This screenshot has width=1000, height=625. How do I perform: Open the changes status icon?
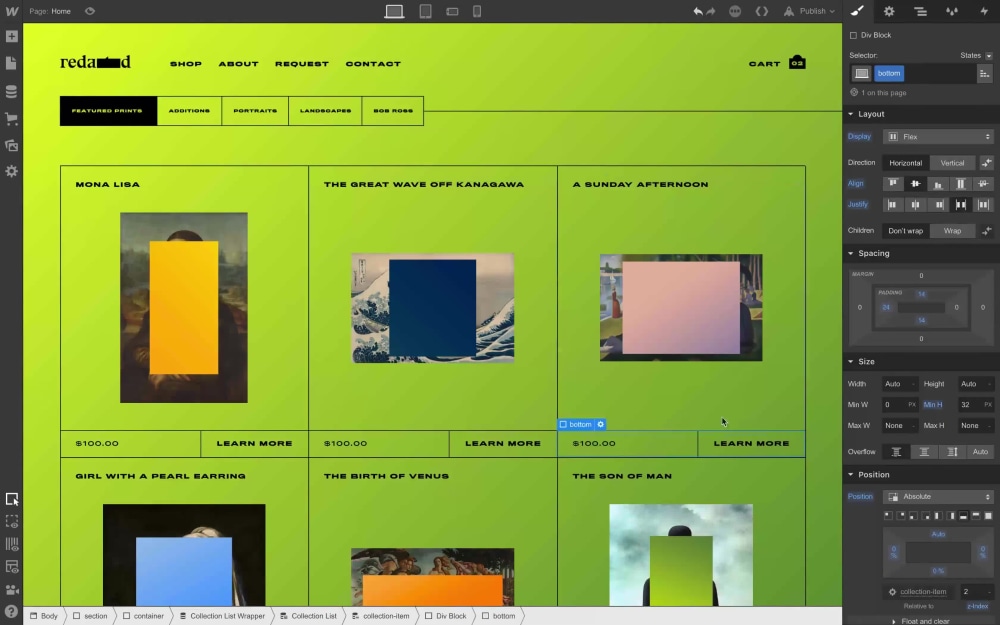tap(735, 11)
